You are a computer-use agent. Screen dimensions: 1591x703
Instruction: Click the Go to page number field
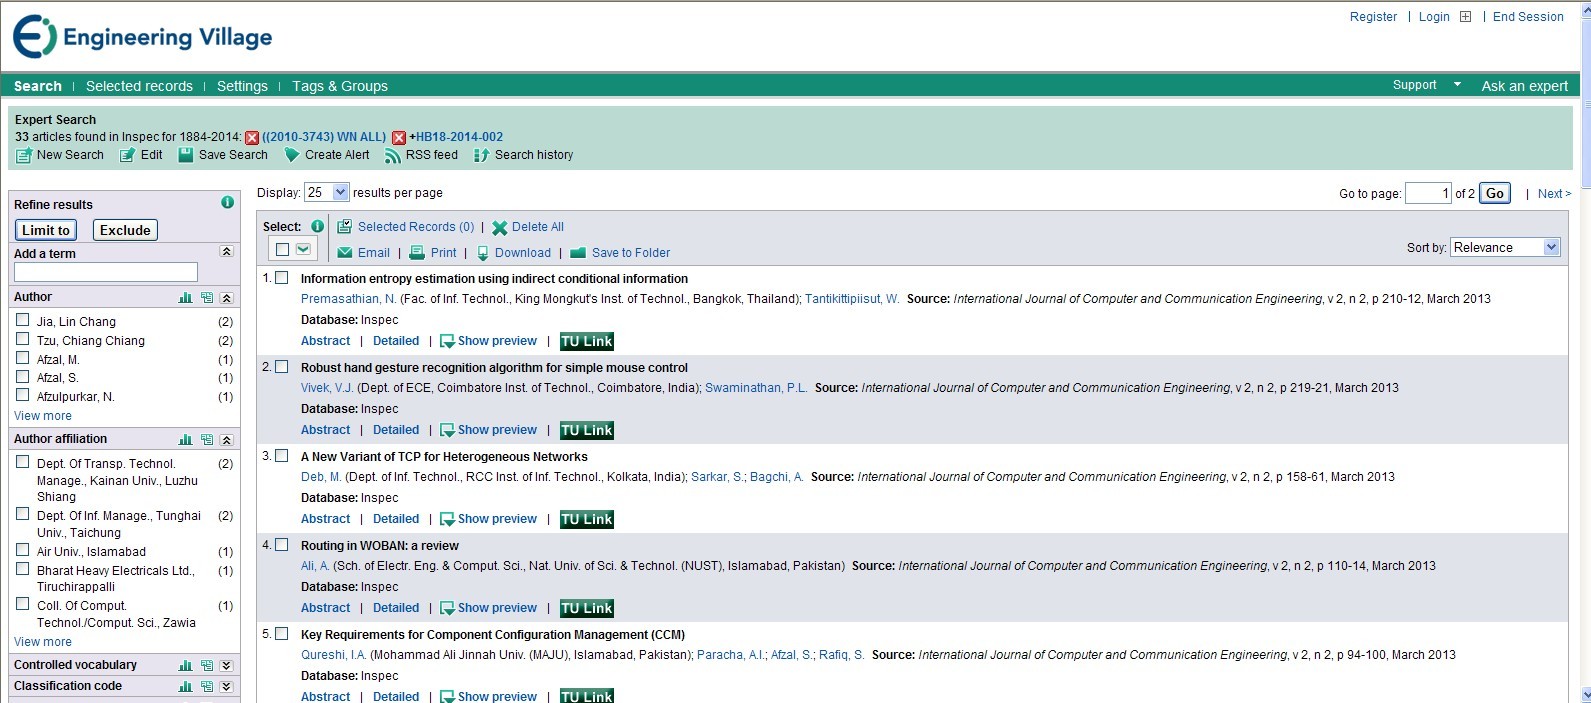pyautogui.click(x=1428, y=193)
